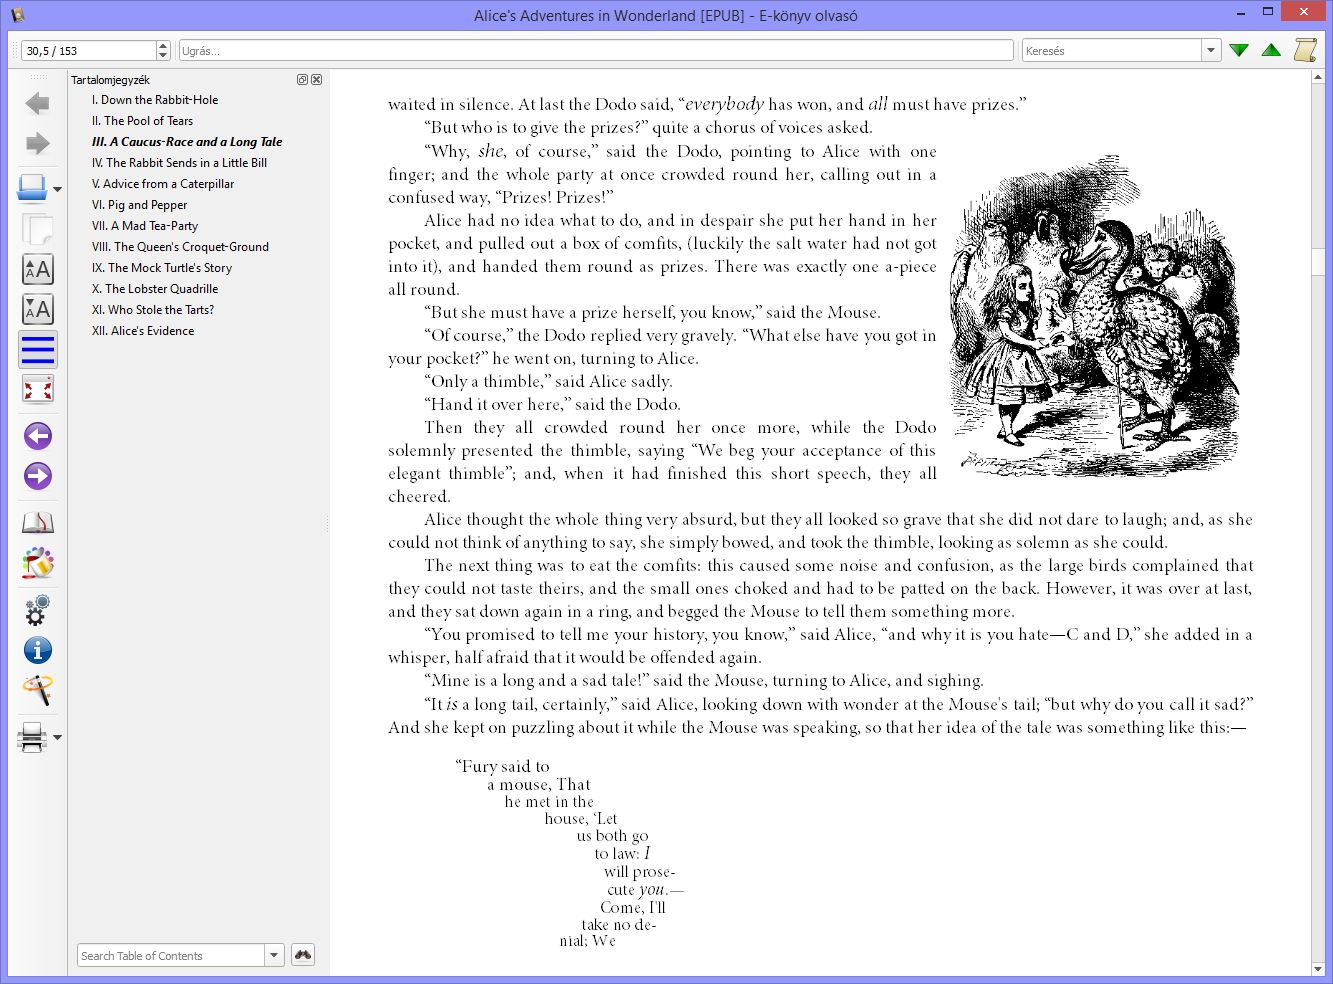Go to V. Advice from a Caterpillar
The height and width of the screenshot is (984, 1333).
tap(163, 184)
